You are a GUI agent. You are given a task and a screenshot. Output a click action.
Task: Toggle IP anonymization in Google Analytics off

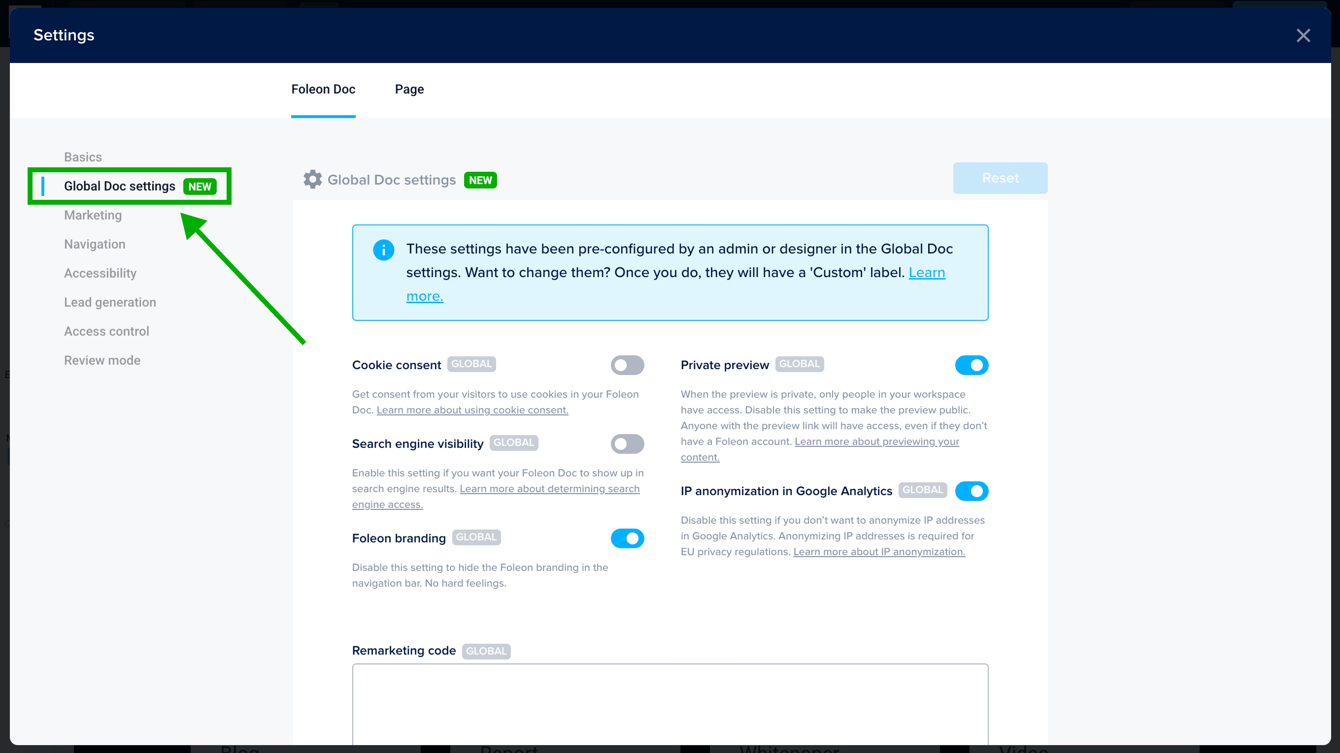pos(971,491)
